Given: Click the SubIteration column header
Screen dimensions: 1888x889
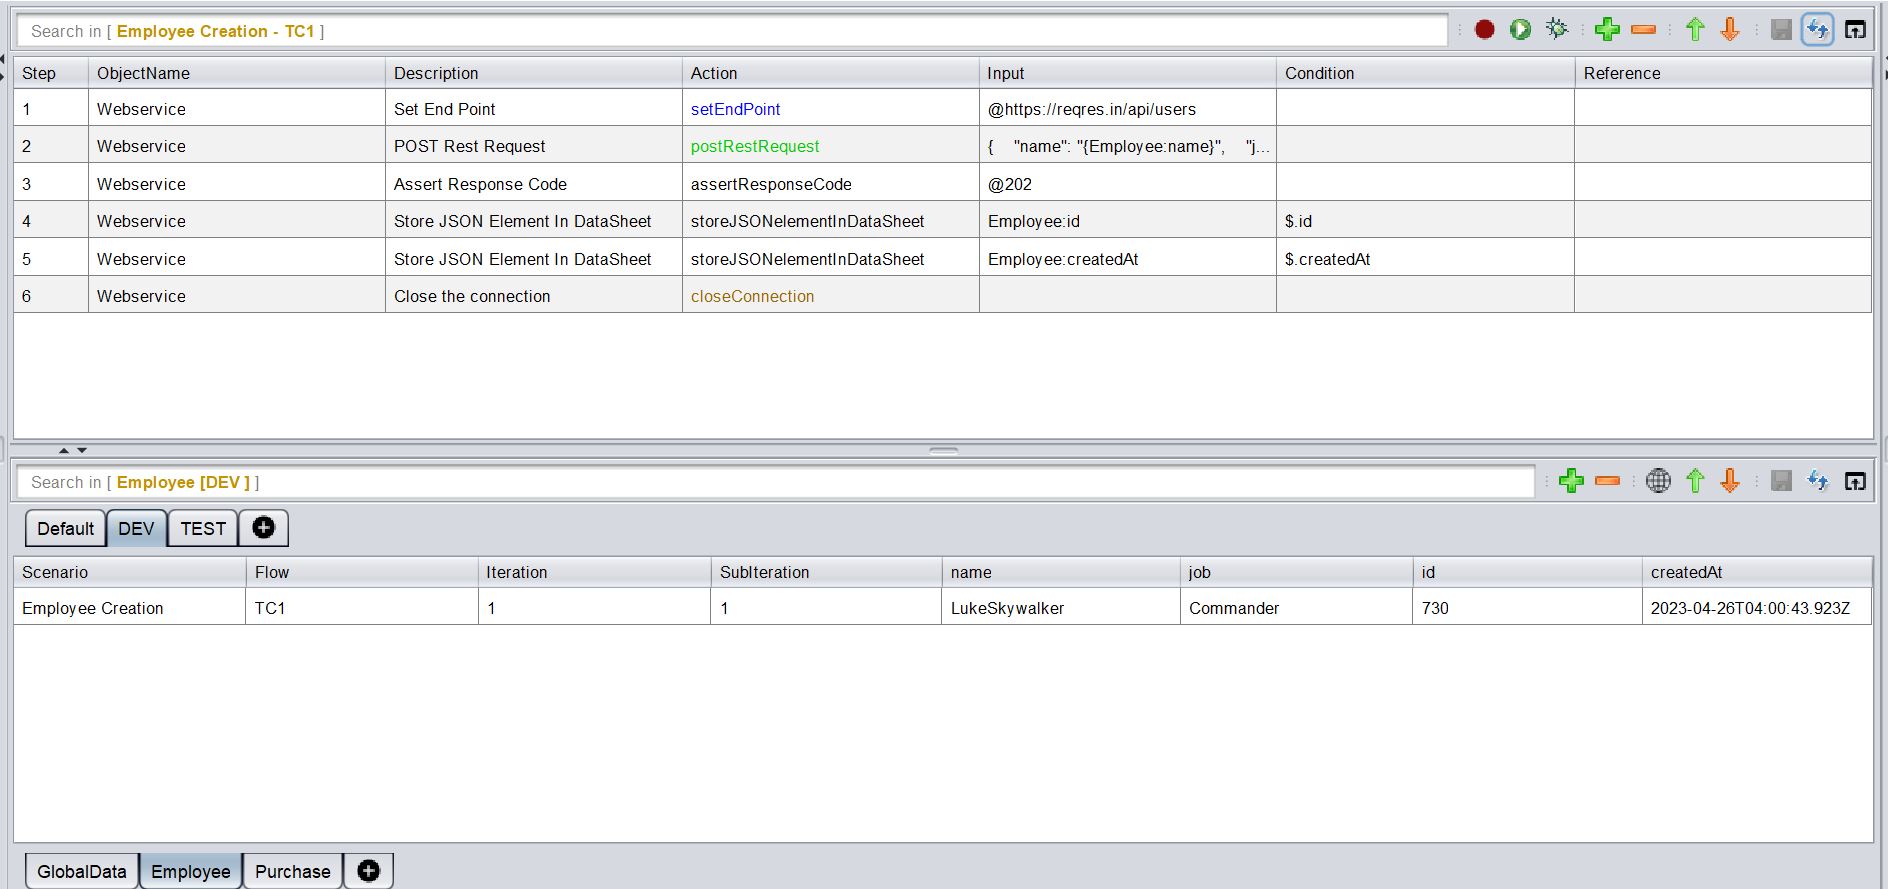Looking at the screenshot, I should [x=826, y=572].
